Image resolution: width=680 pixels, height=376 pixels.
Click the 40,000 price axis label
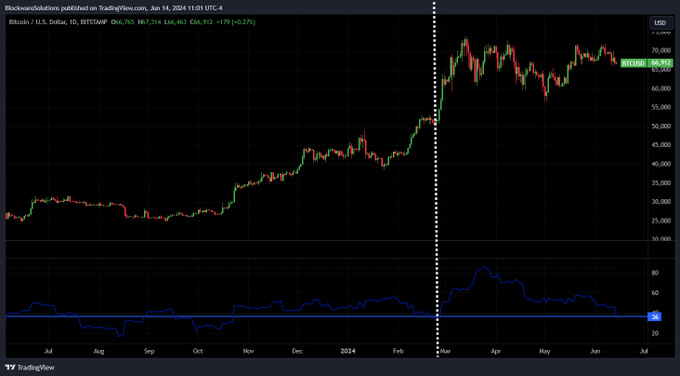[661, 164]
